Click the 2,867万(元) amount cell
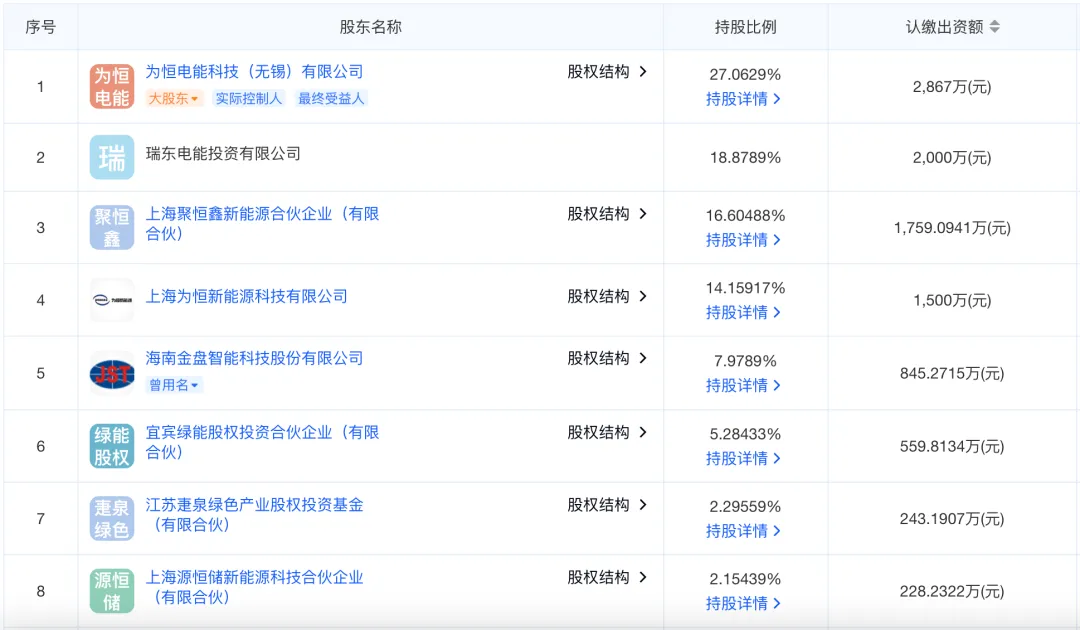 952,87
